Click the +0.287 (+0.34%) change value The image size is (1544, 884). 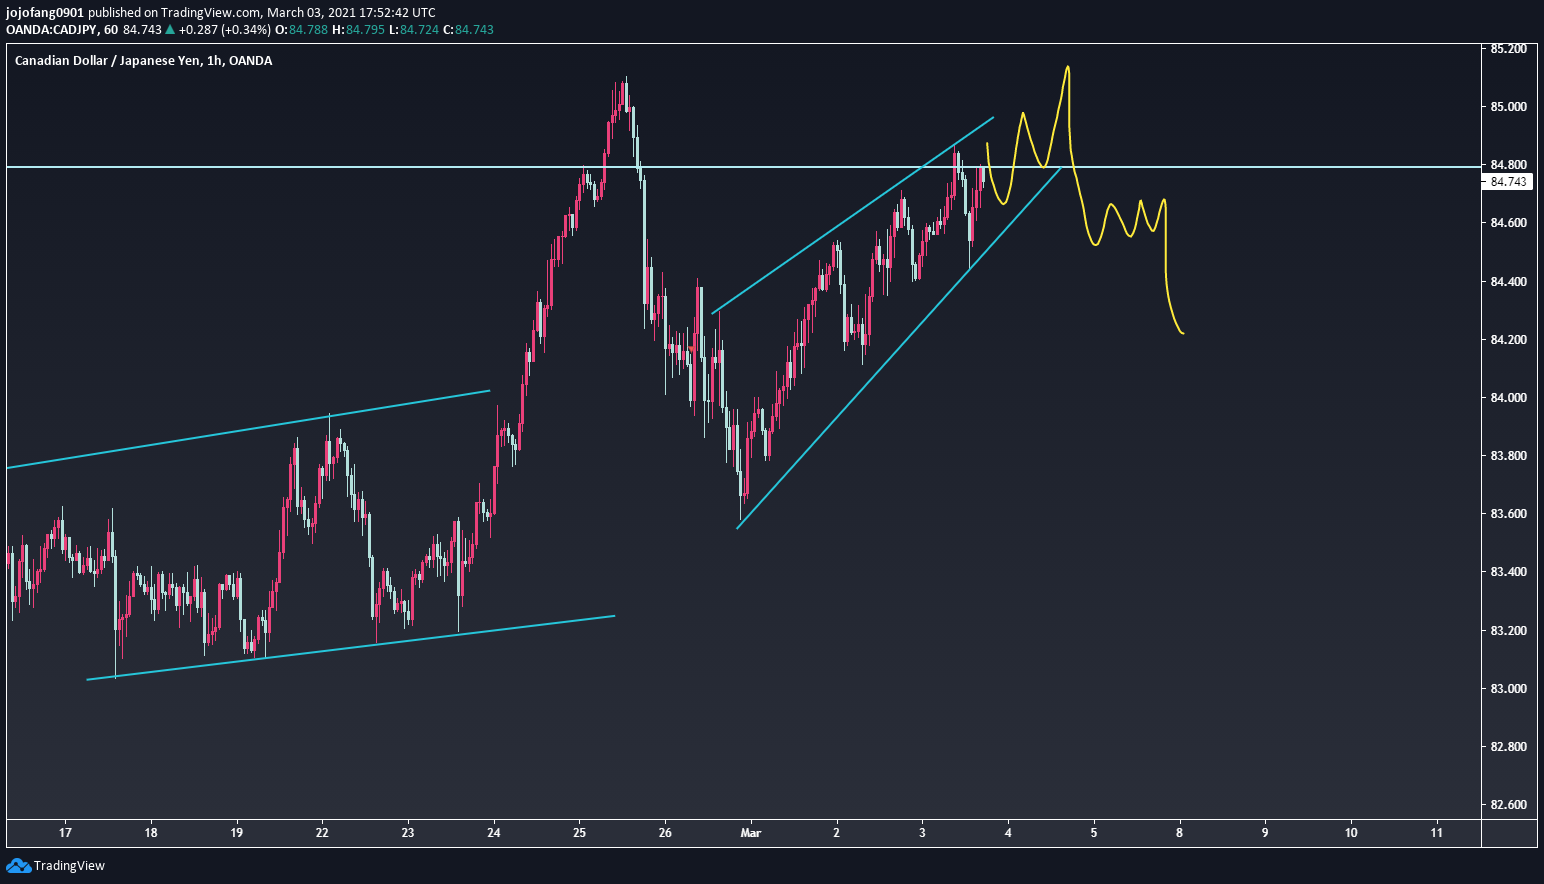click(225, 30)
